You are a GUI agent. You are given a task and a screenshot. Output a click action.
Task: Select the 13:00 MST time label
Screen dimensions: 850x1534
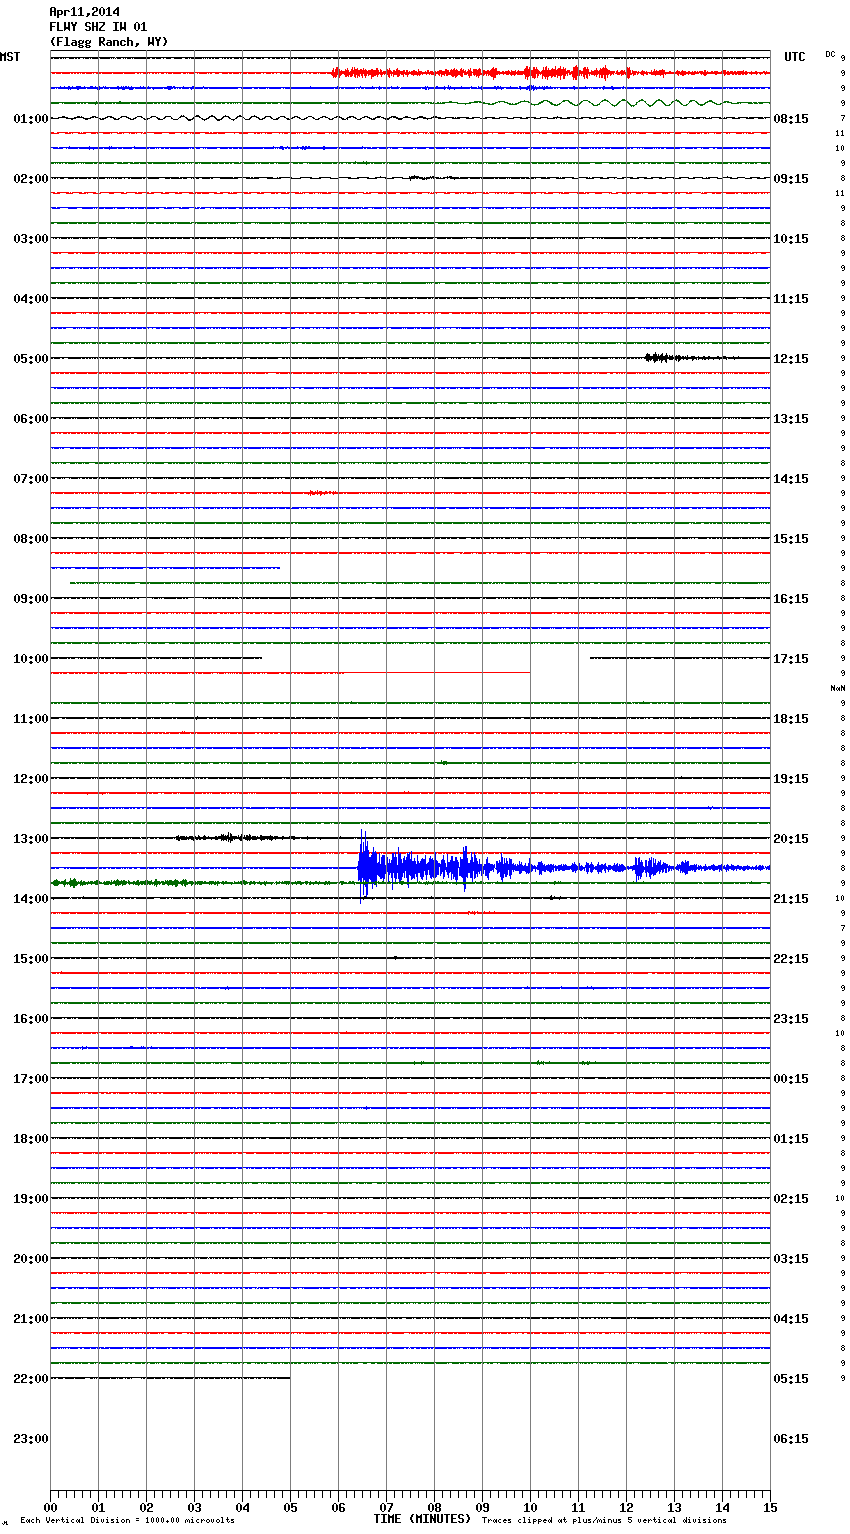pos(31,839)
